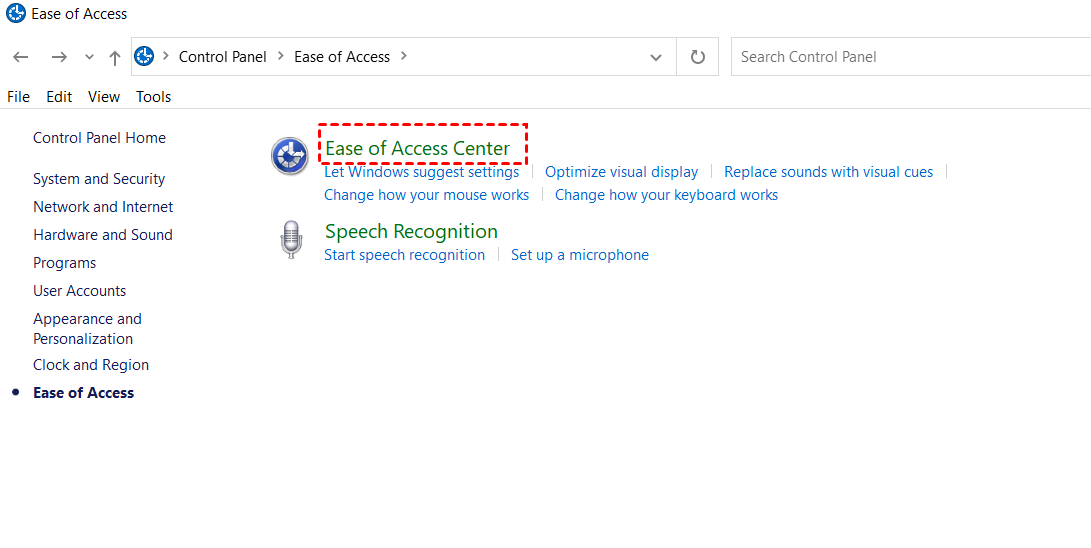Open Speech Recognition heading link
1091x548 pixels.
pyautogui.click(x=411, y=231)
